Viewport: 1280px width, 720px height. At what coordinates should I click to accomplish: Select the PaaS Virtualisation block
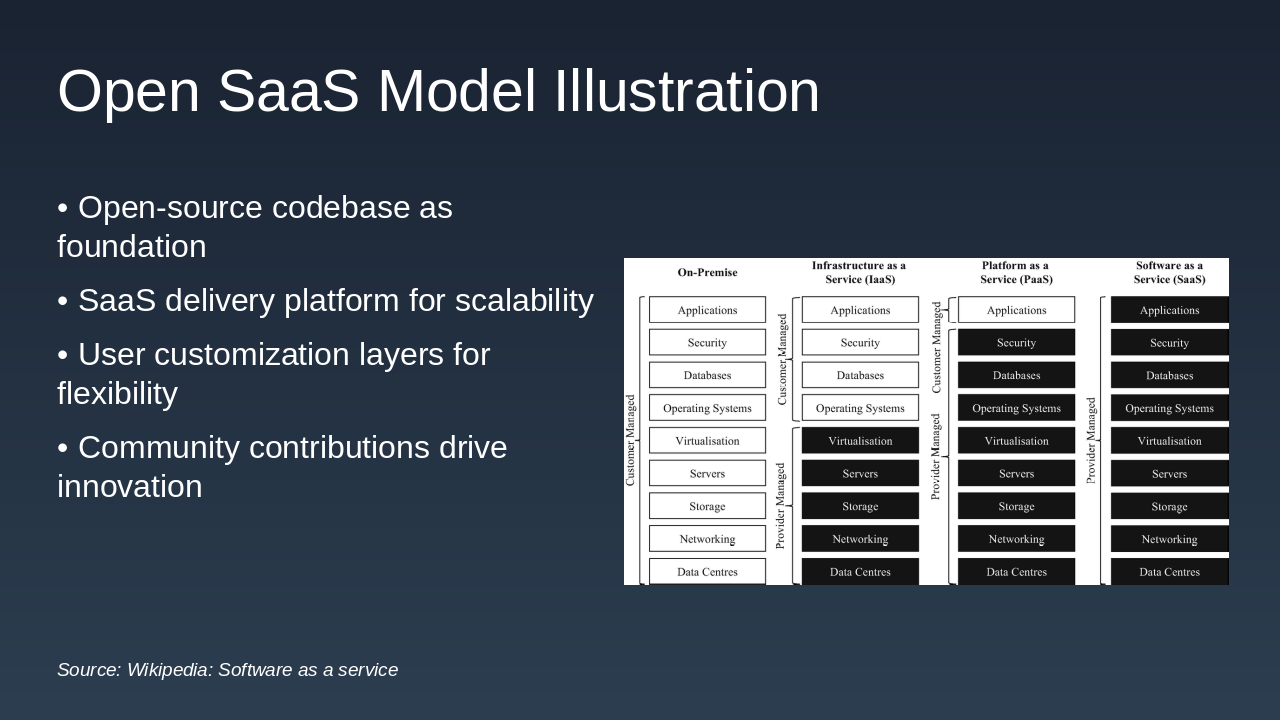click(1016, 440)
